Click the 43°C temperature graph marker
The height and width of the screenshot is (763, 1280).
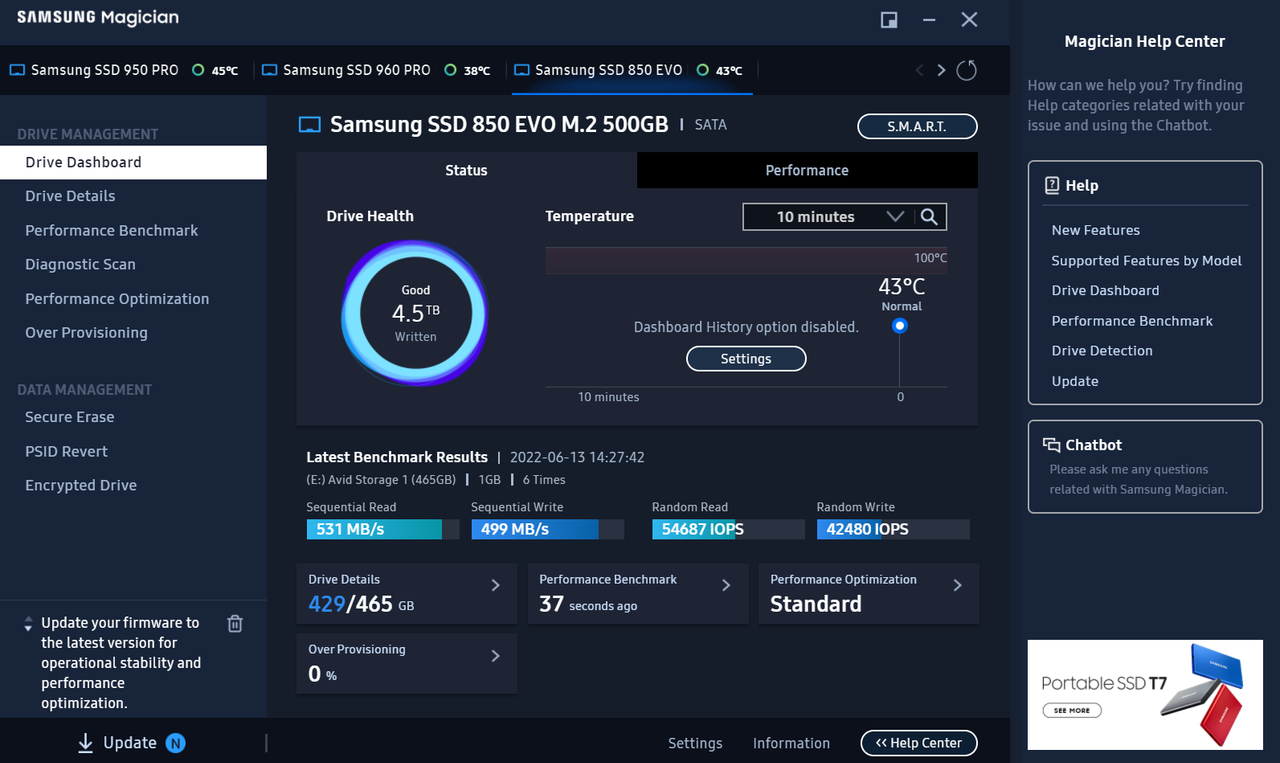click(900, 325)
